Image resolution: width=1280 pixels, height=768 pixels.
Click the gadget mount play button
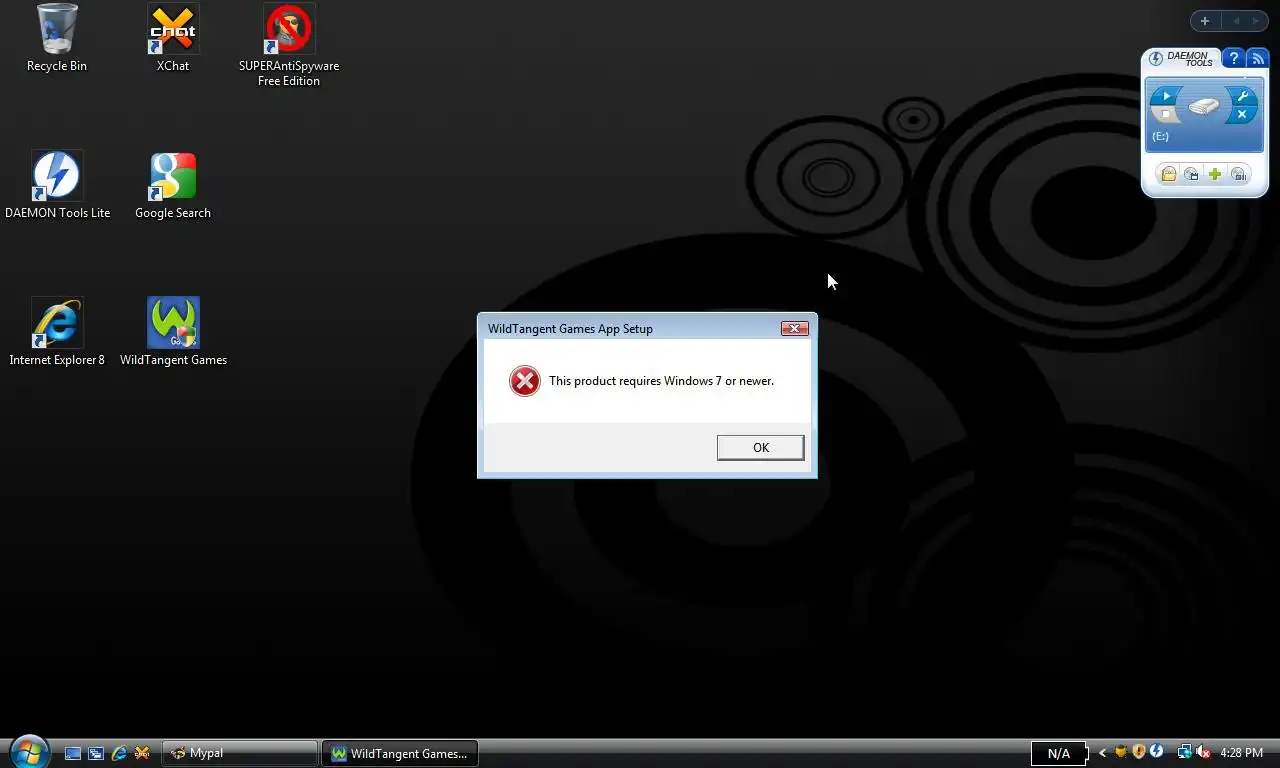[1165, 96]
